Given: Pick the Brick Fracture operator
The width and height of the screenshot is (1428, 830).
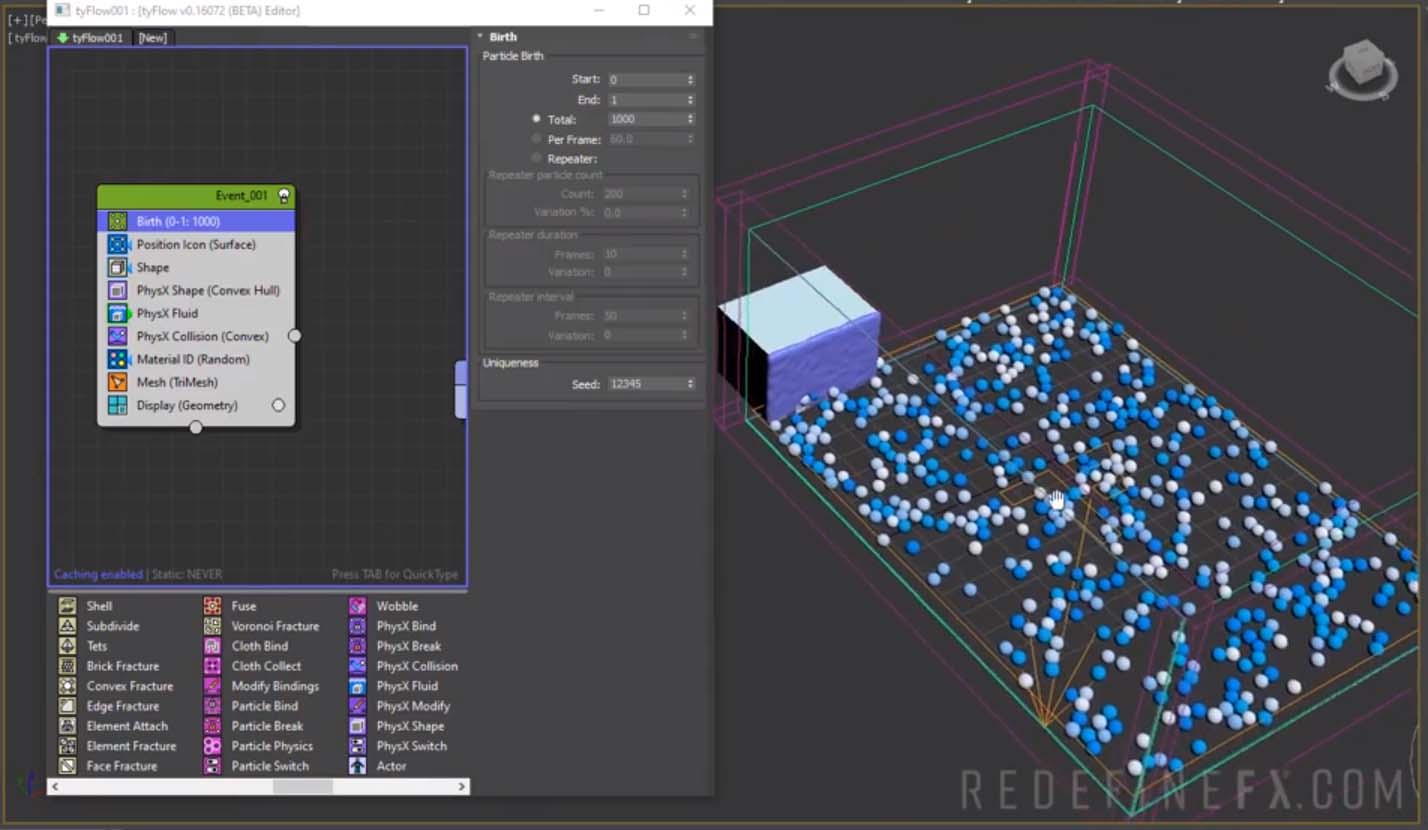Looking at the screenshot, I should tap(108, 666).
